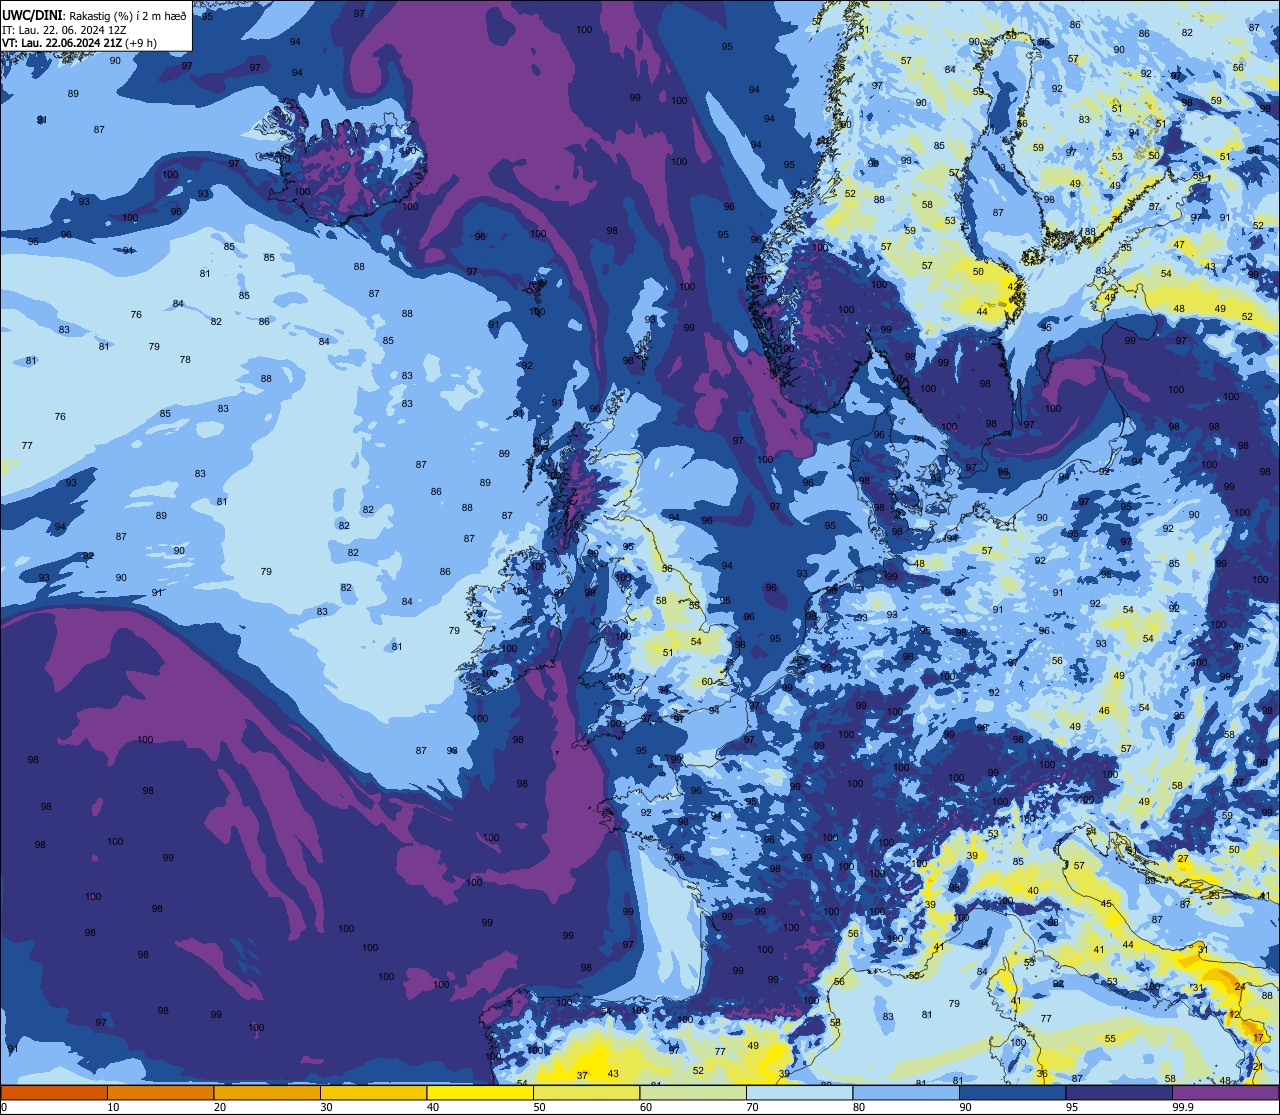The image size is (1280, 1115).
Task: Click the legend label 70
Action: tap(752, 1107)
